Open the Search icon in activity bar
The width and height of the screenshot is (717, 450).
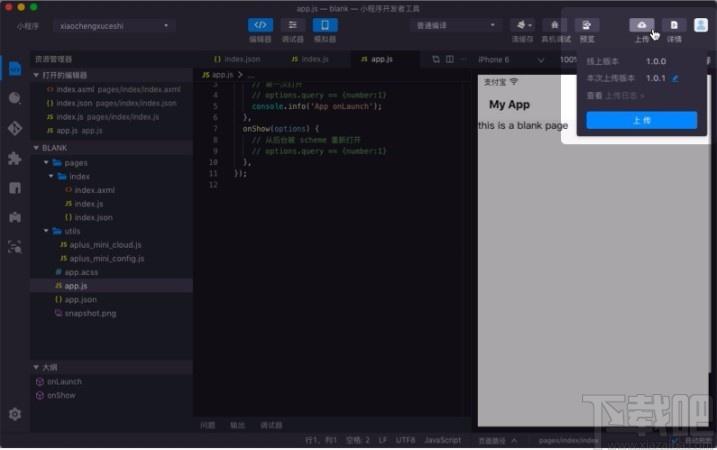click(15, 98)
